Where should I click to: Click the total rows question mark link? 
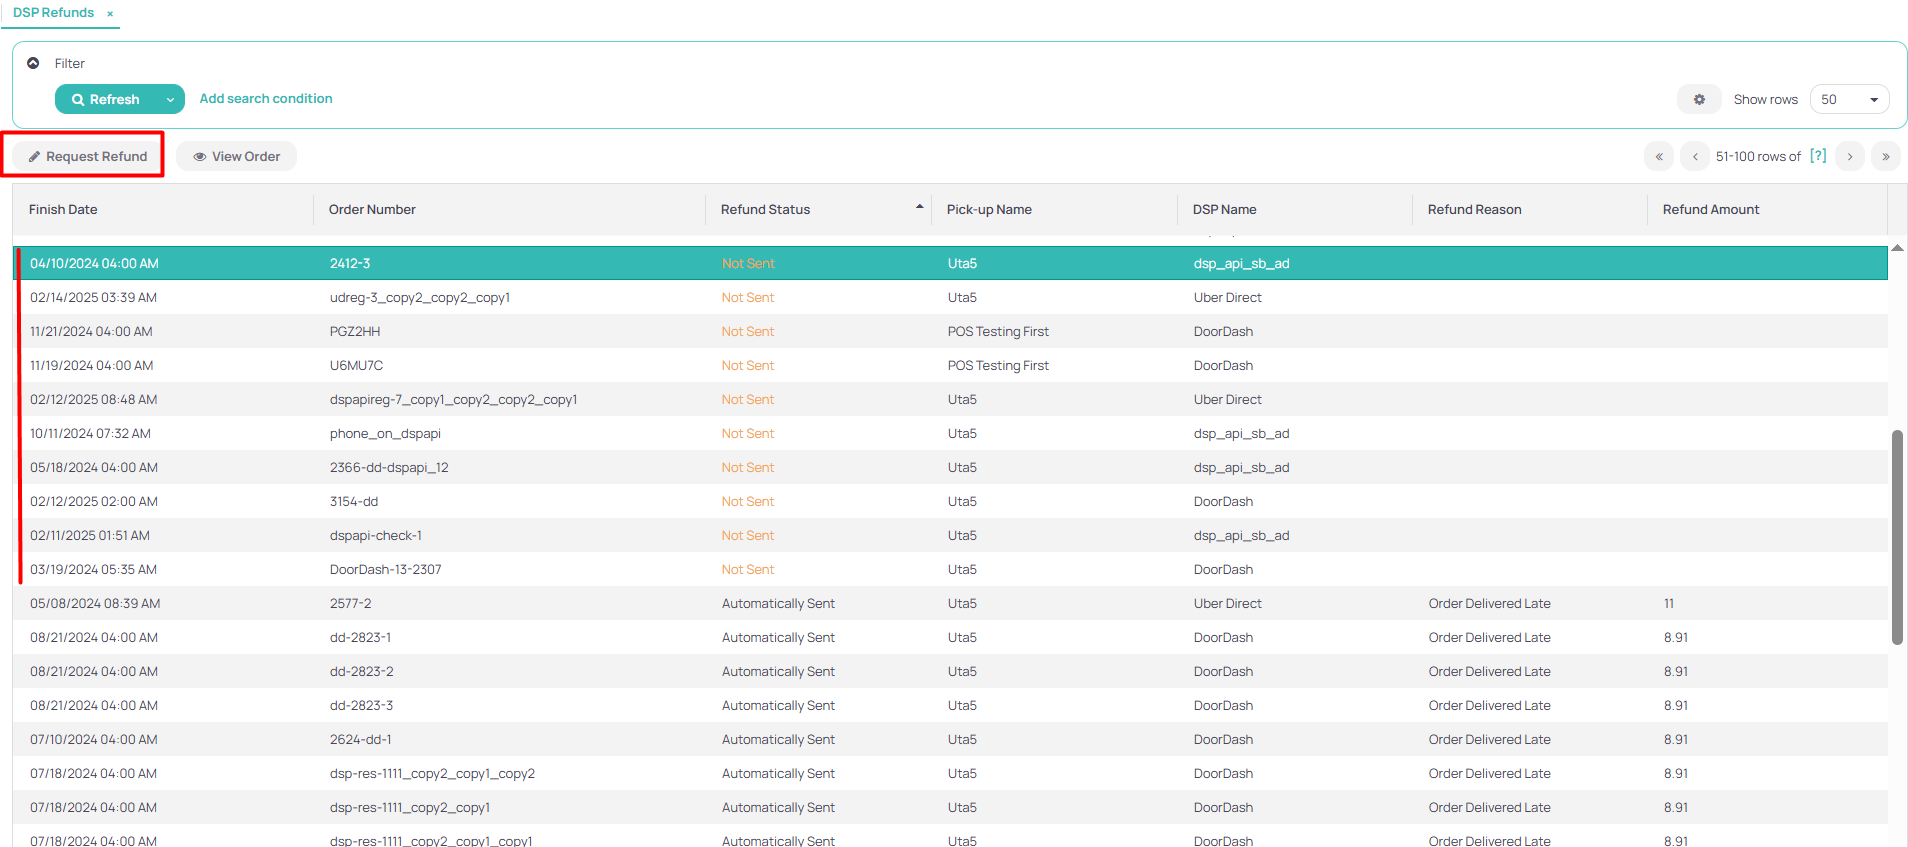[x=1818, y=156]
